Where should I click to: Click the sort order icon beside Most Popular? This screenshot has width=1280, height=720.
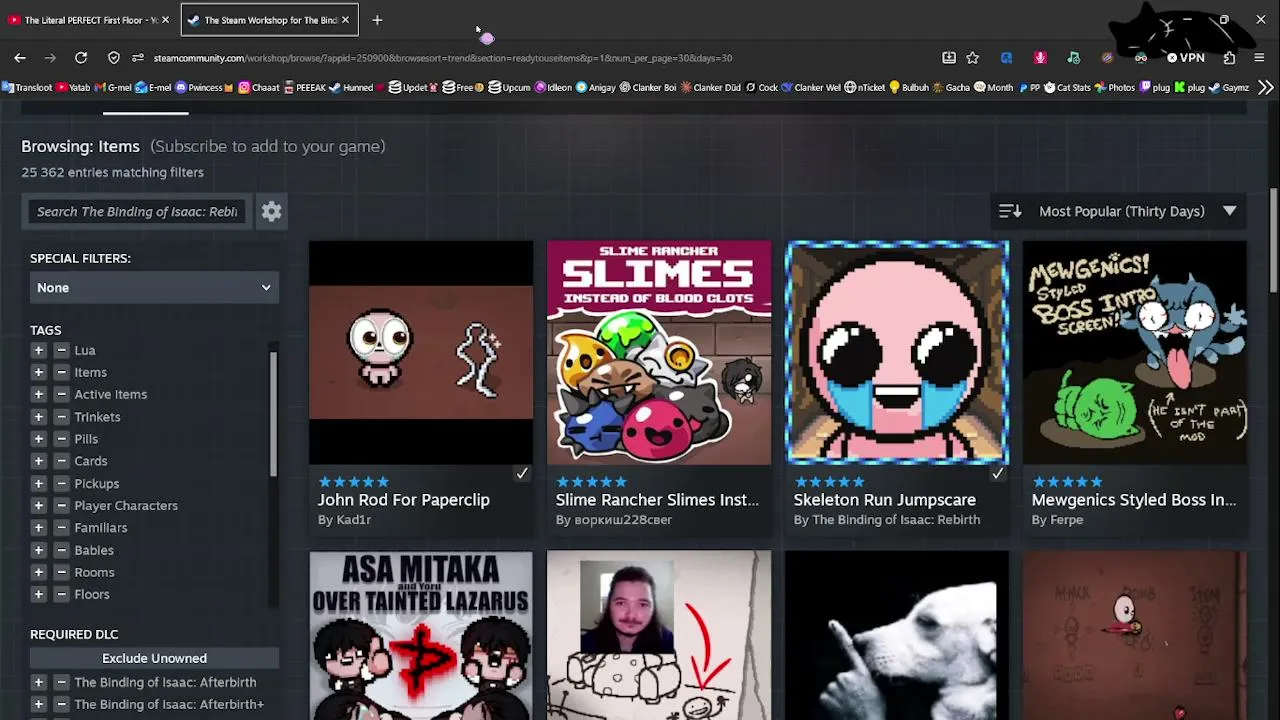1010,211
